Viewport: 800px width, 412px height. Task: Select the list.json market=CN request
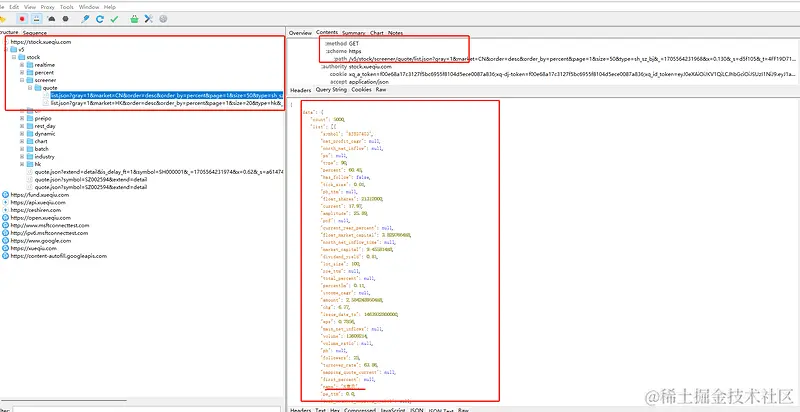166,95
